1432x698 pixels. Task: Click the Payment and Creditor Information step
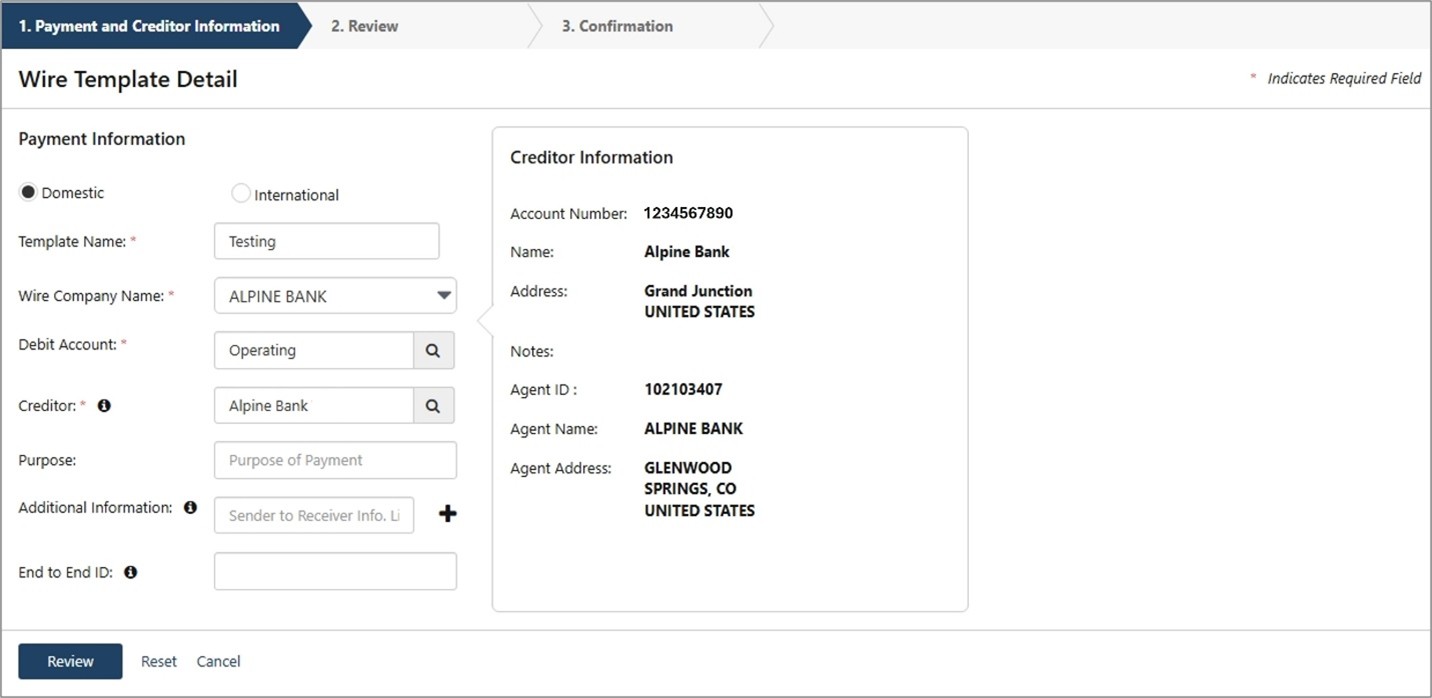(x=149, y=26)
